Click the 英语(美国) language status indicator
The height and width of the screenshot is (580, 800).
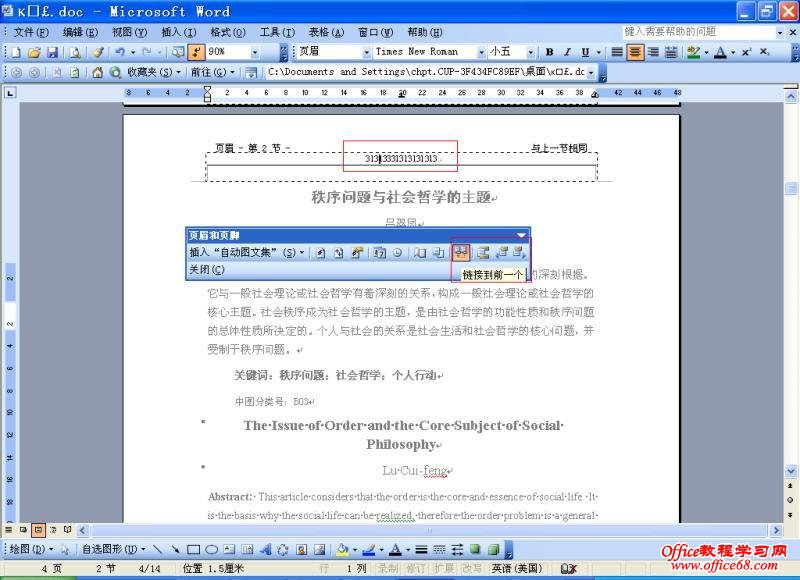click(517, 568)
